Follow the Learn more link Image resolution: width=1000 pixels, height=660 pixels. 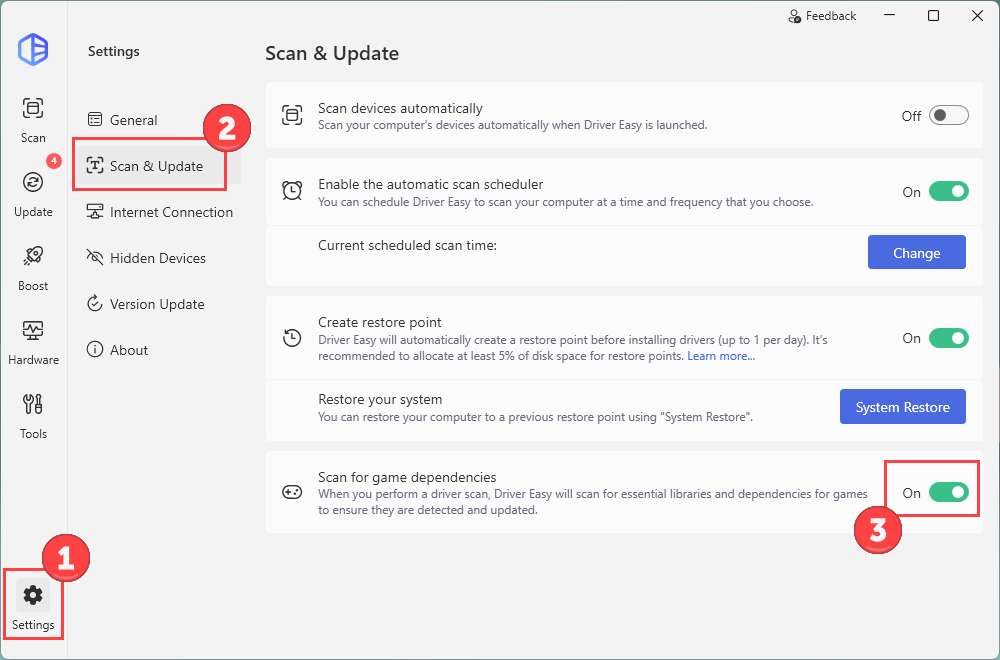click(x=721, y=357)
